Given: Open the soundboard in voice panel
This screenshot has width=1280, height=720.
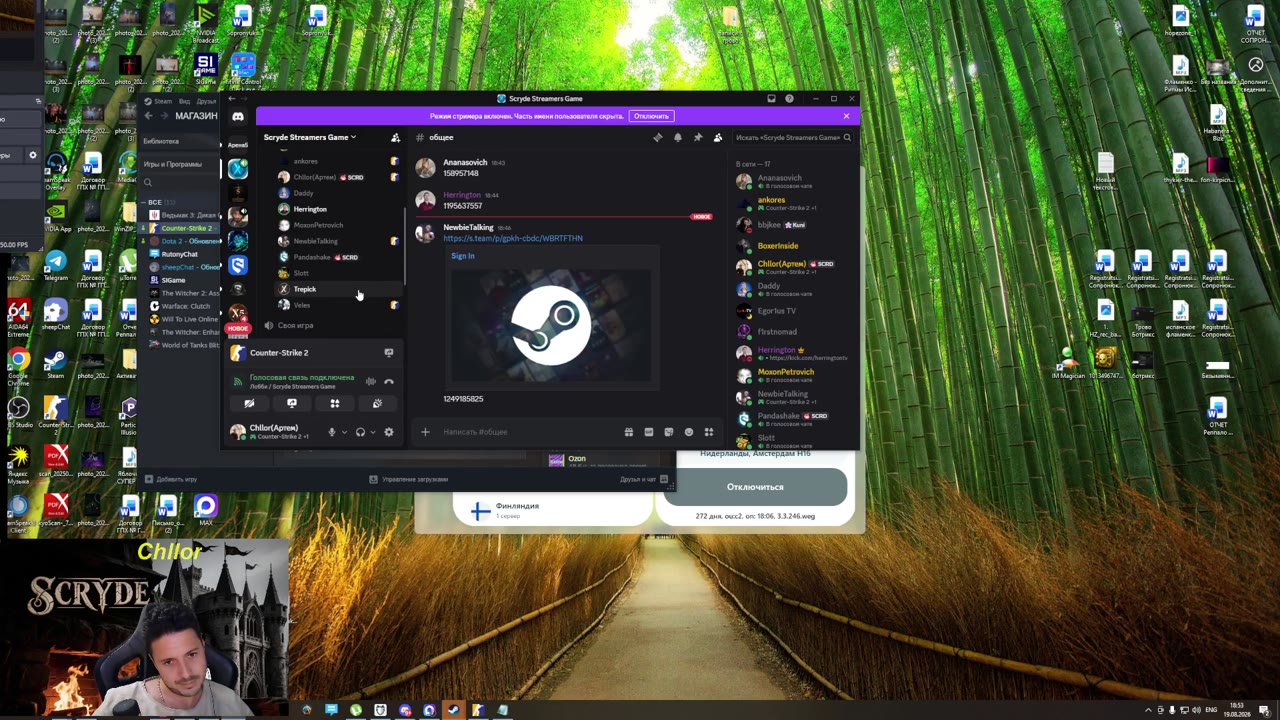Looking at the screenshot, I should tap(377, 404).
